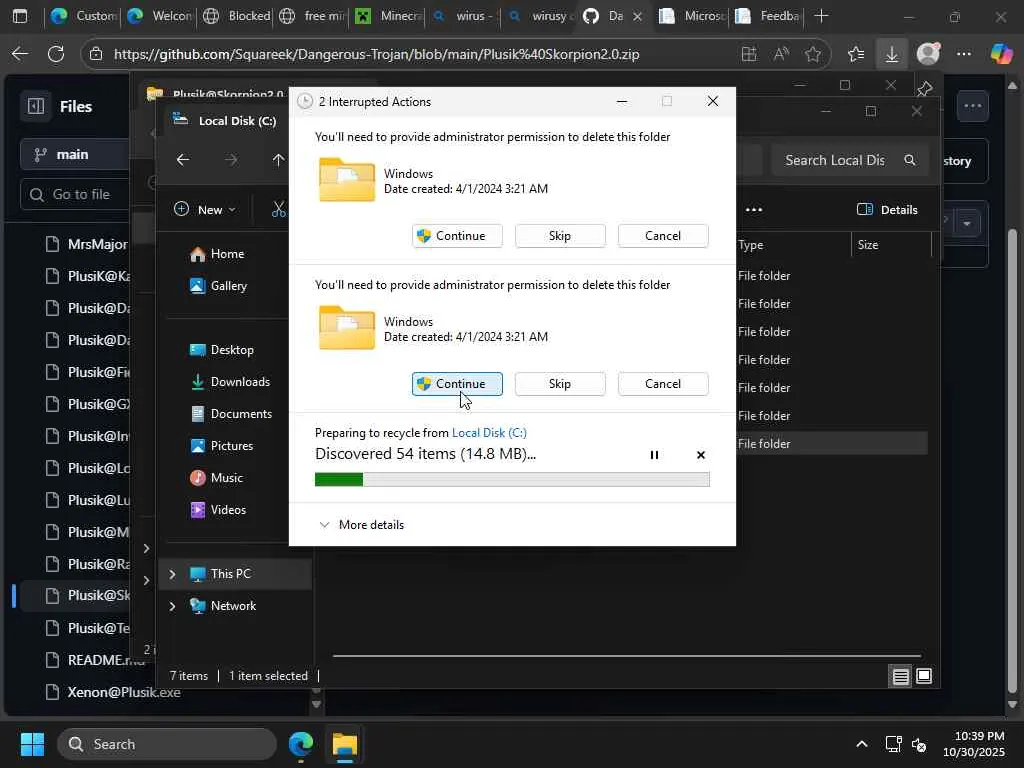Click the taskbar Search box
Image resolution: width=1024 pixels, height=768 pixels.
coord(167,744)
